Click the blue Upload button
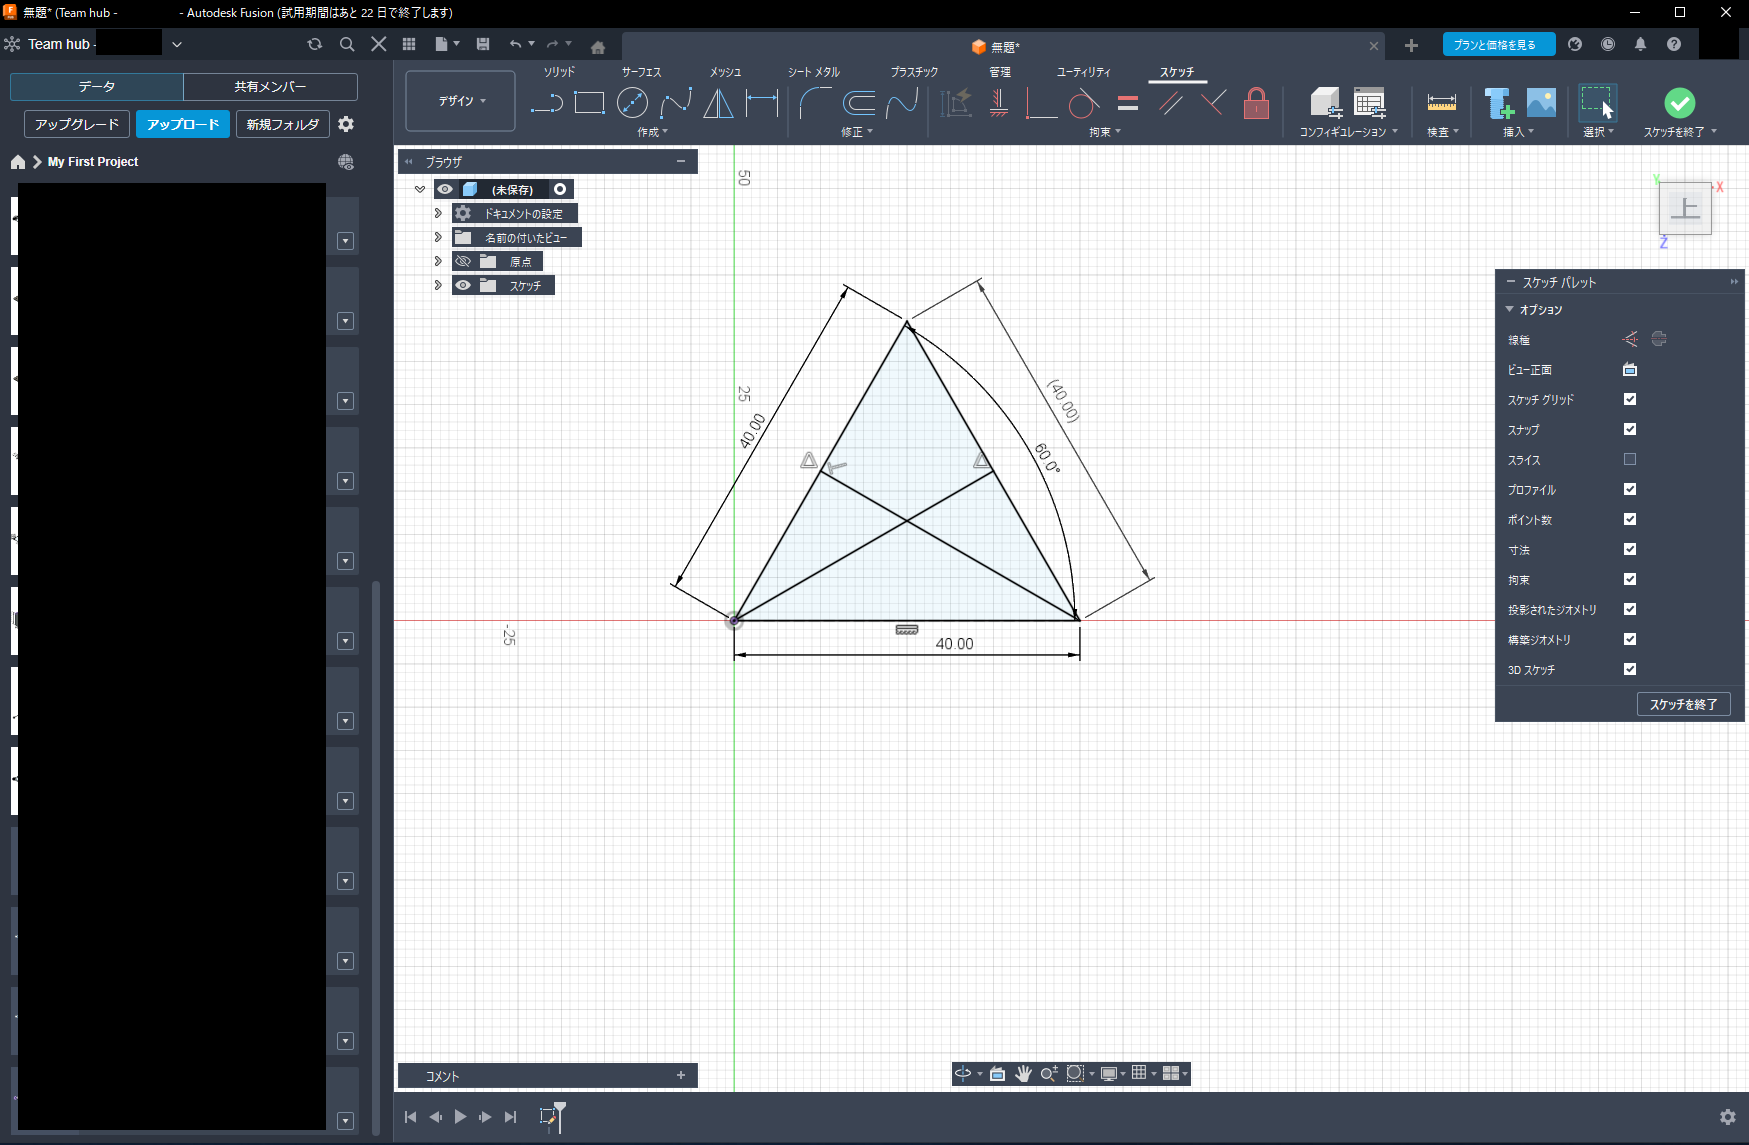The width and height of the screenshot is (1749, 1145). 183,124
